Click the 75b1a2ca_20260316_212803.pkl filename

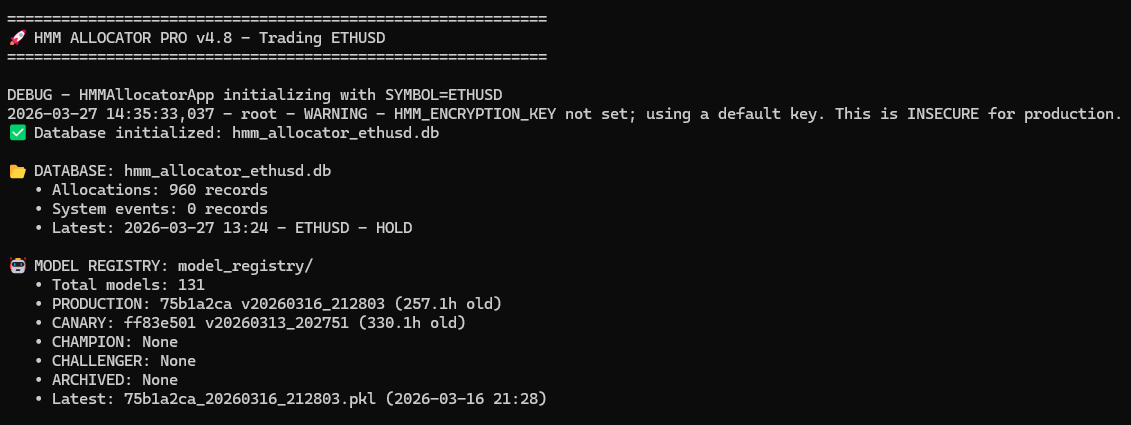249,399
